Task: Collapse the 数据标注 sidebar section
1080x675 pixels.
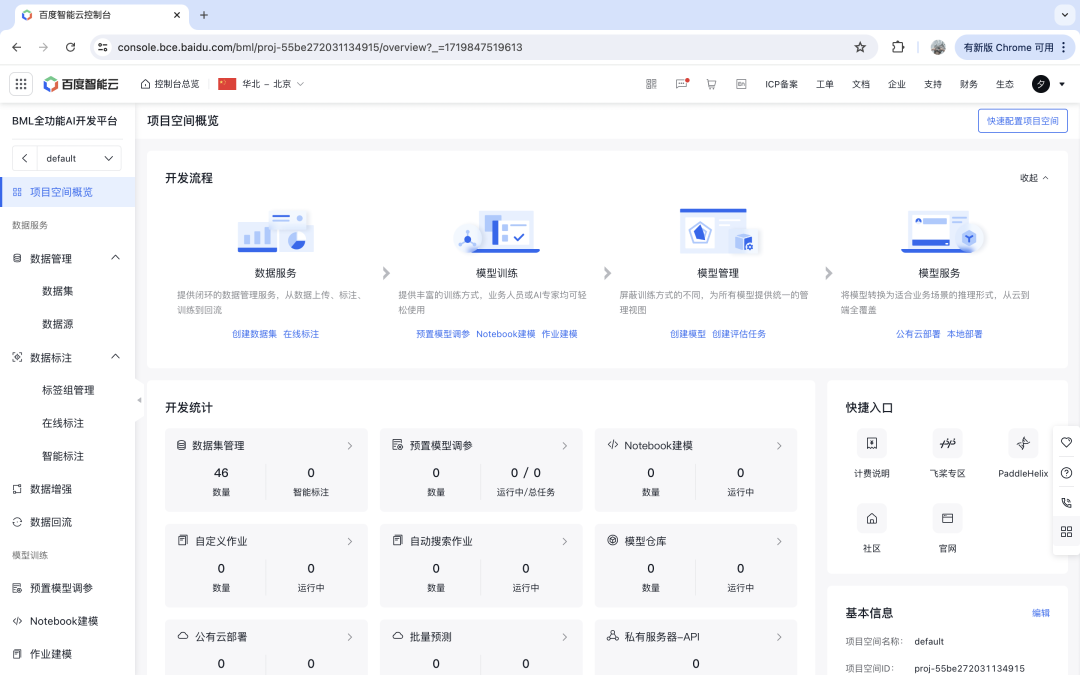Action: click(x=115, y=356)
